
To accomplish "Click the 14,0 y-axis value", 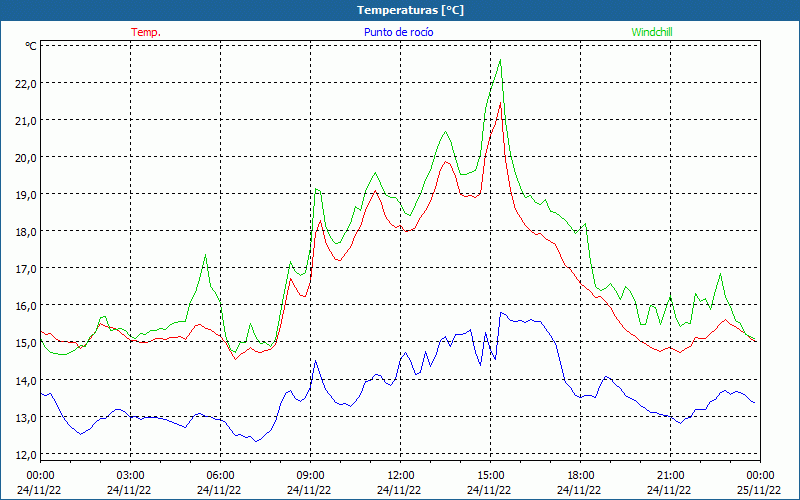I will pyautogui.click(x=27, y=380).
